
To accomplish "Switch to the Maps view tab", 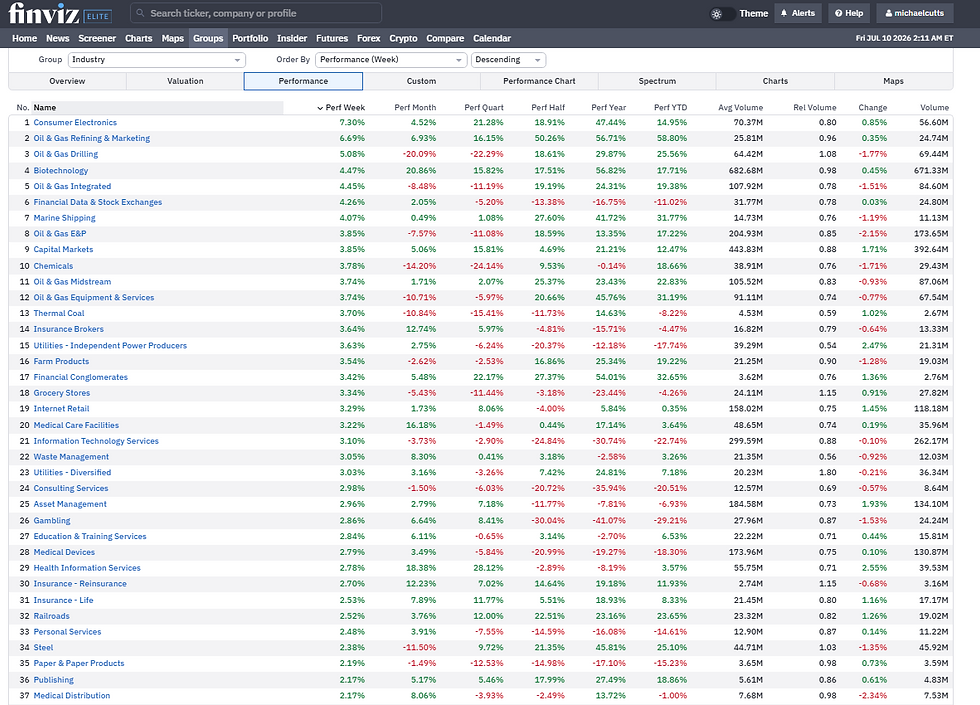I will pos(894,81).
